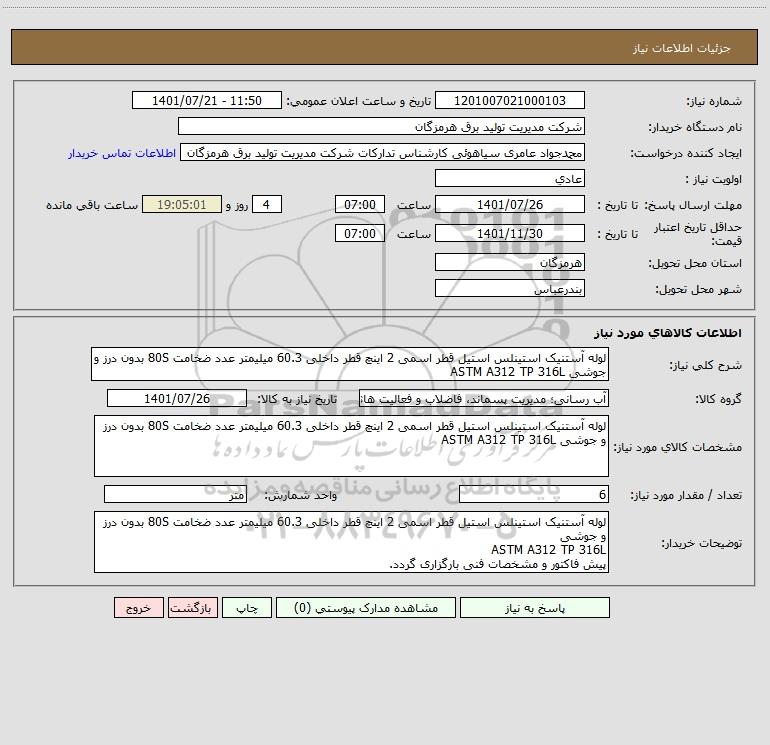770x745 pixels.
Task: Click label 'تعداد / مقدار مورد نیاز:'
Action: [x=686, y=496]
